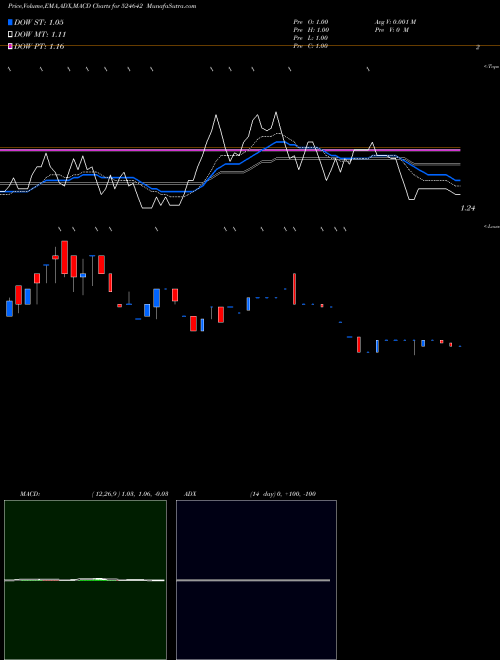
Task: Click the tallest red candlestick near the chart's left
Action: pos(64,257)
